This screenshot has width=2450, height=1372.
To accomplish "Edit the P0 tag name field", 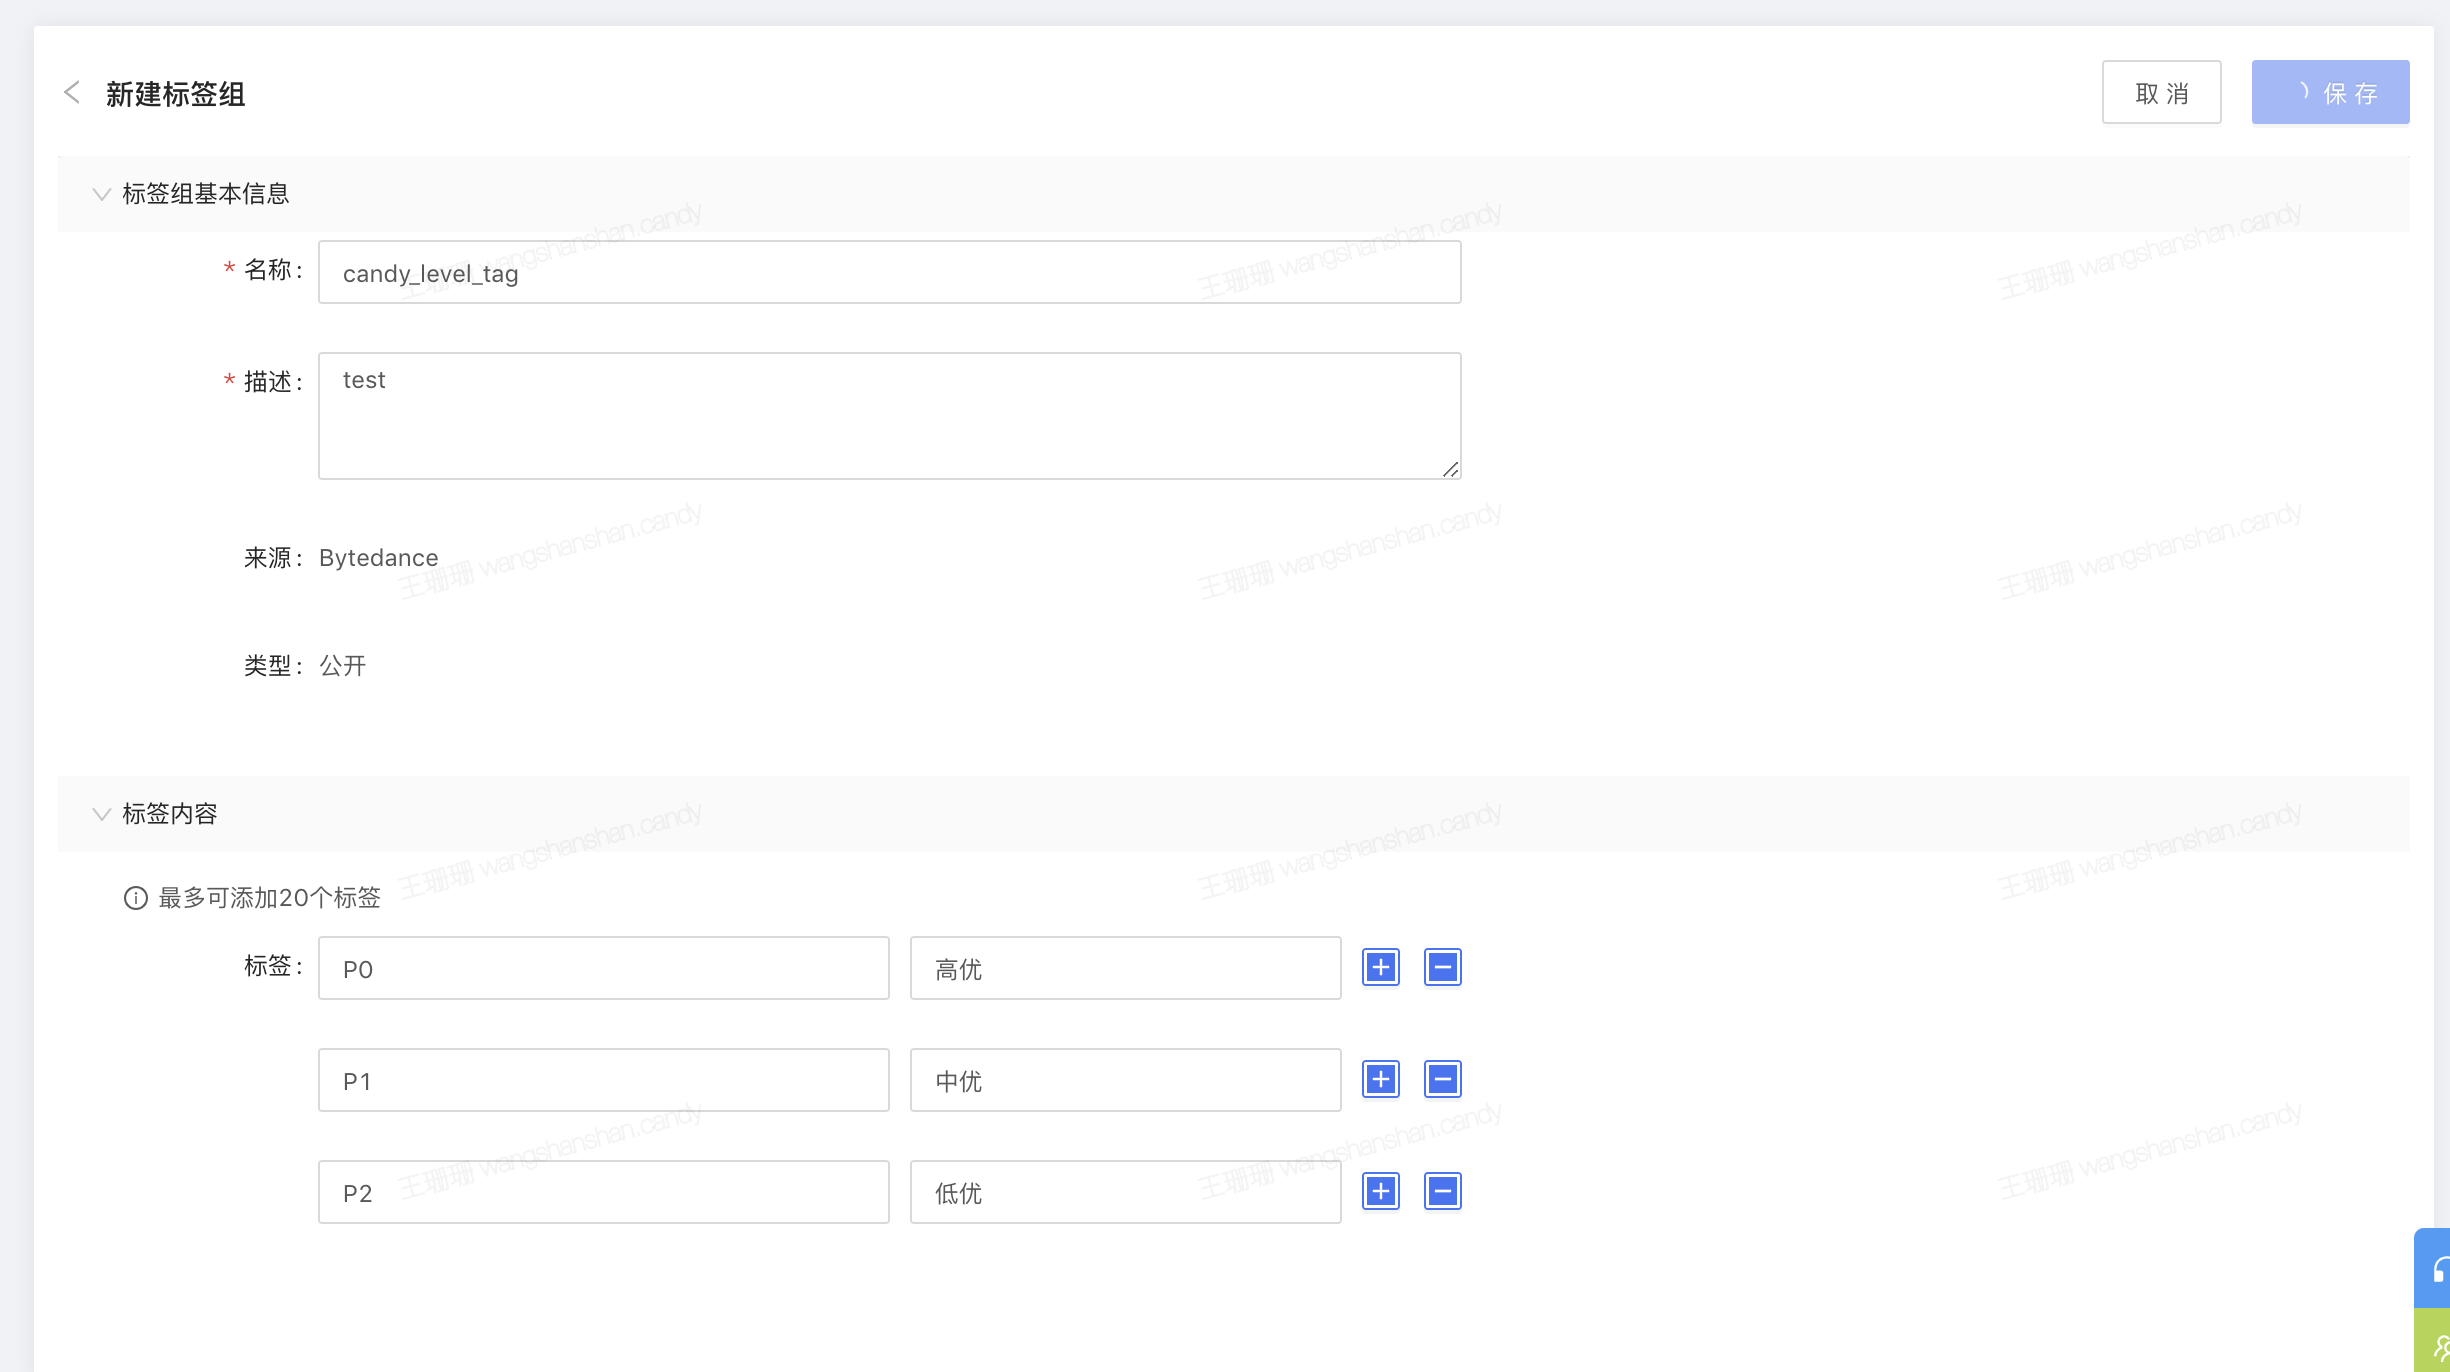I will 603,968.
